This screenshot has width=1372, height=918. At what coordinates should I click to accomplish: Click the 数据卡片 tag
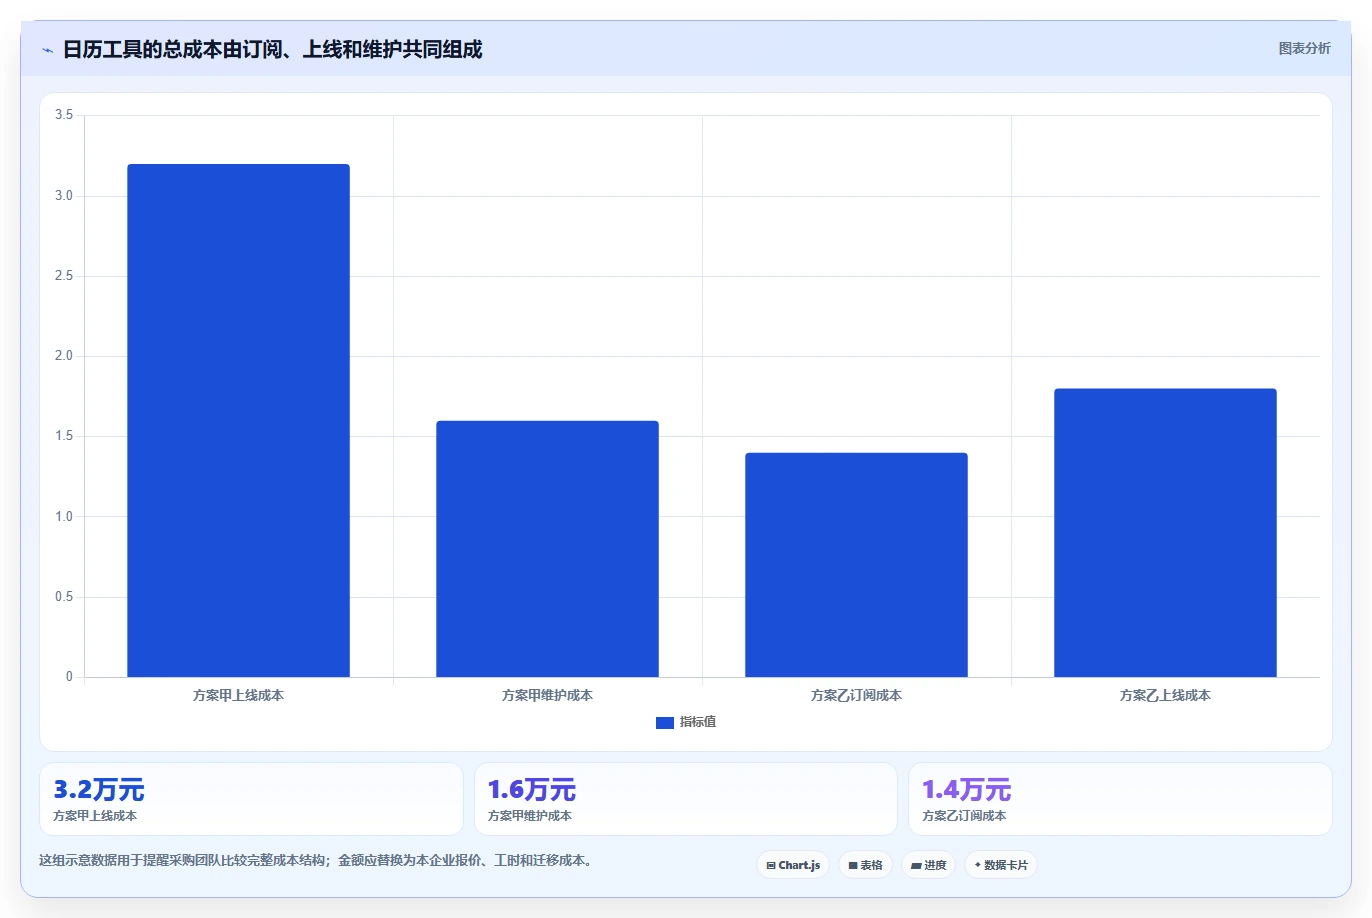(1001, 865)
